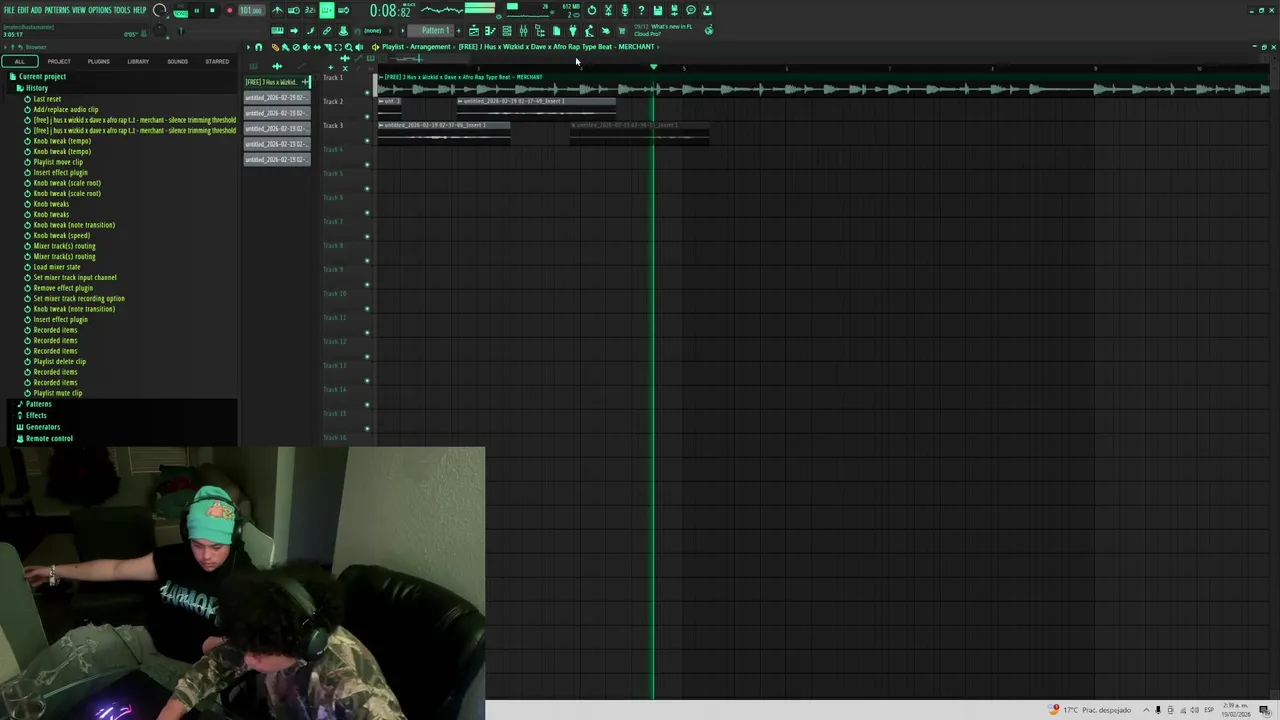This screenshot has height=720, width=1280.
Task: Open the Playlist view icon
Action: 474,31
